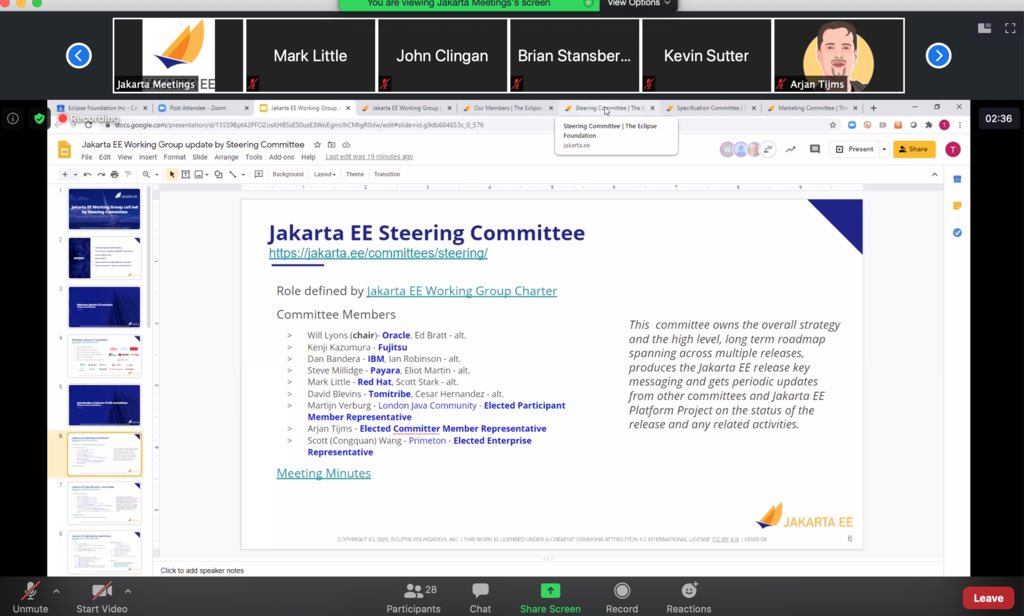Click the Transition button
Screen dimensions: 1024x616
[387, 174]
